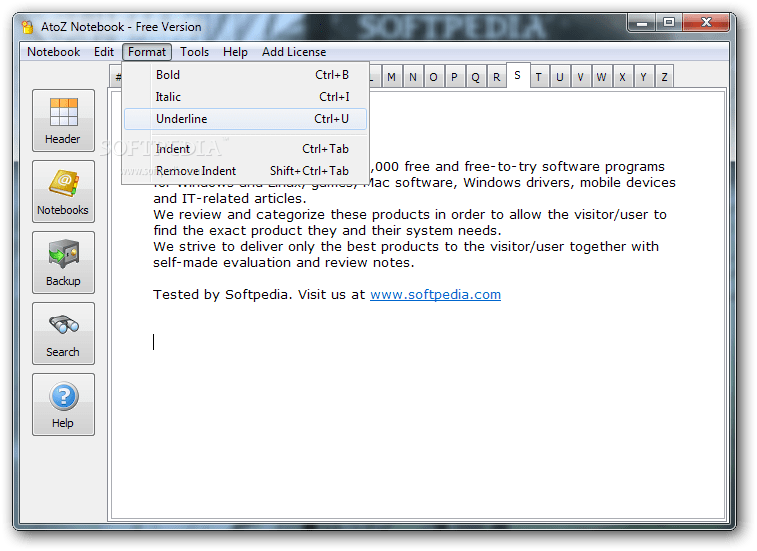Maximize the AtoZ Notebook window
757x551 pixels.
tap(669, 23)
